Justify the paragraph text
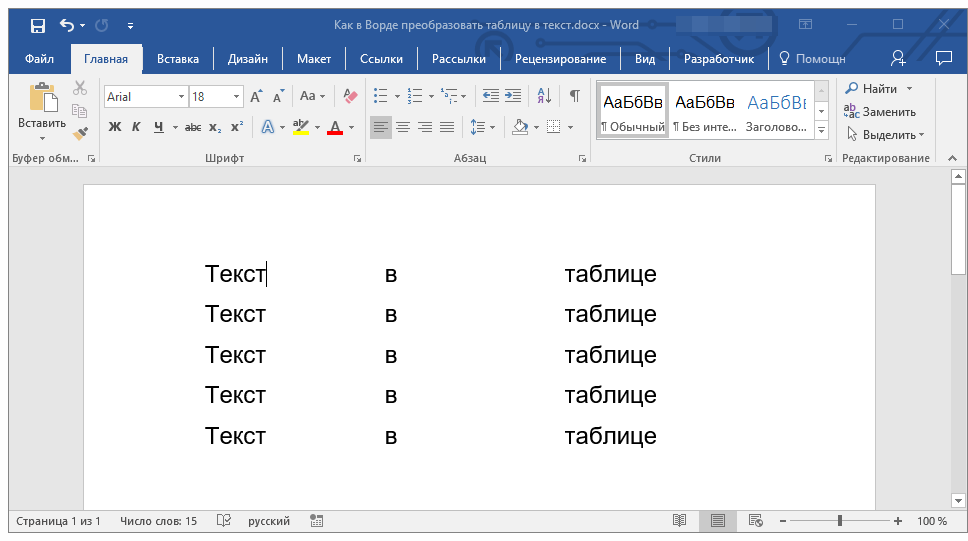Image resolution: width=968 pixels, height=541 pixels. (447, 127)
